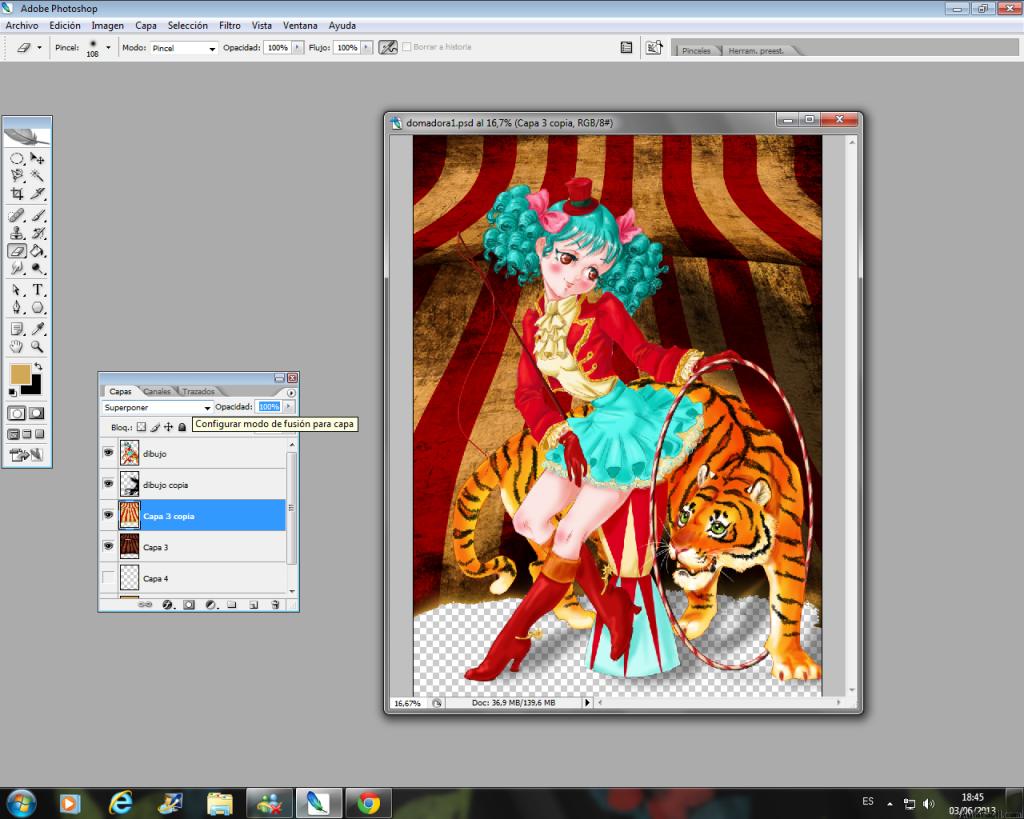Reset default foreground and background colors
The image size is (1024, 819).
[x=12, y=392]
